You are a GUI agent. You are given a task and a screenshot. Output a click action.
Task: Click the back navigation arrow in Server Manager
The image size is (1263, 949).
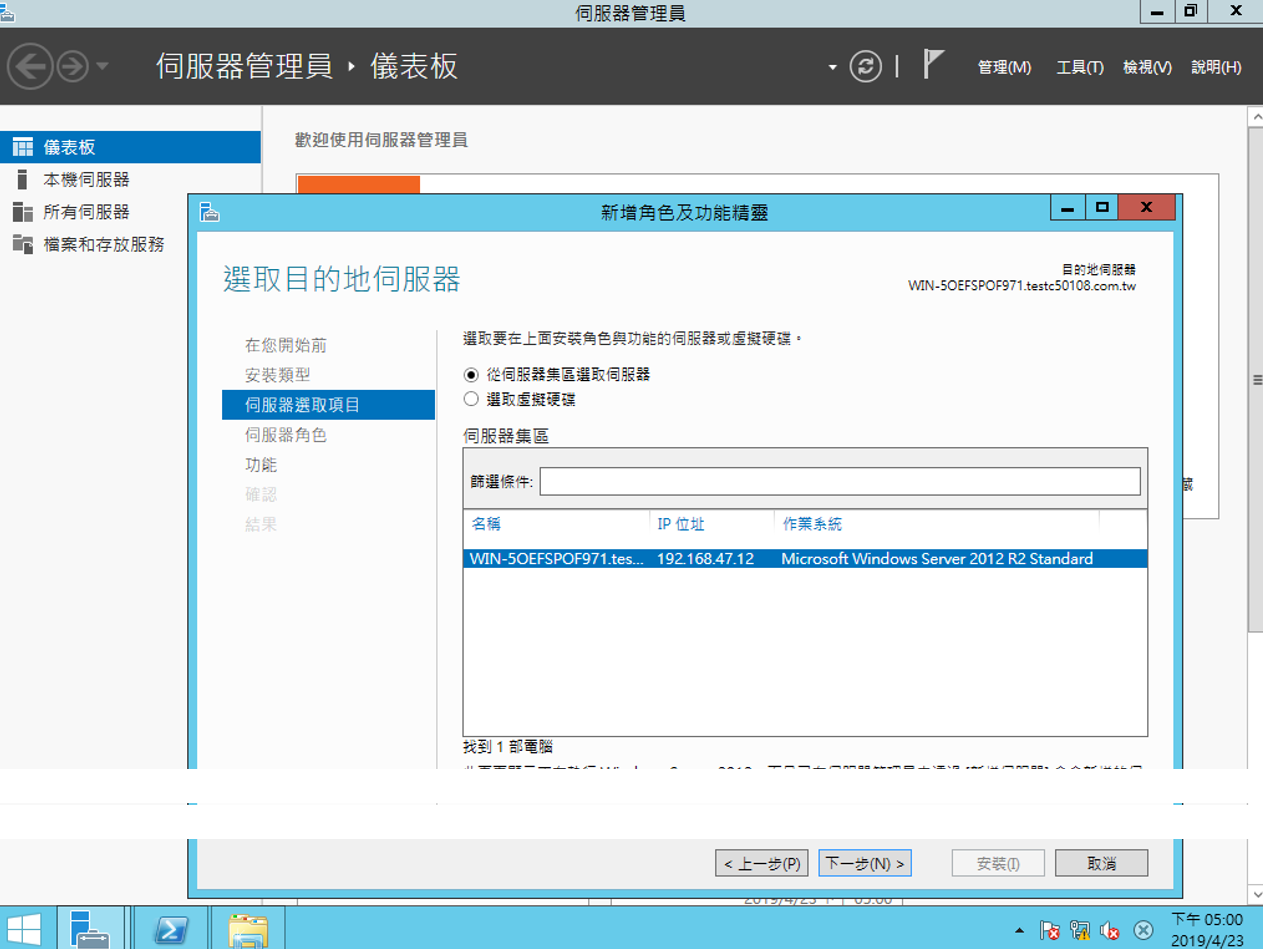coord(30,67)
